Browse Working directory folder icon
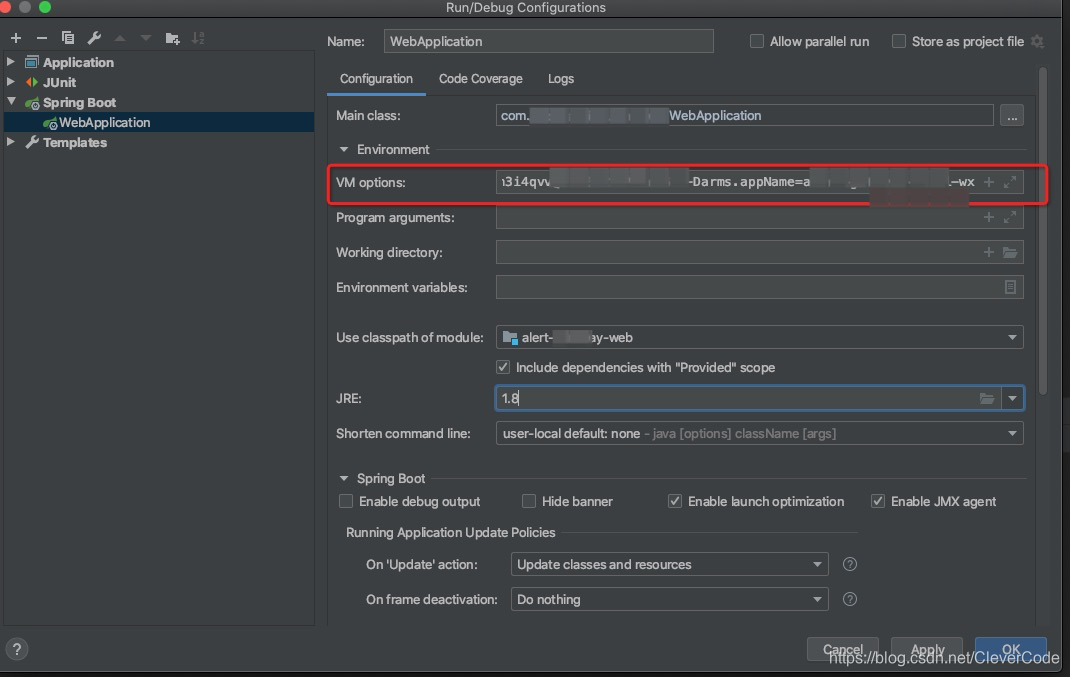Image resolution: width=1070 pixels, height=677 pixels. pos(1010,252)
